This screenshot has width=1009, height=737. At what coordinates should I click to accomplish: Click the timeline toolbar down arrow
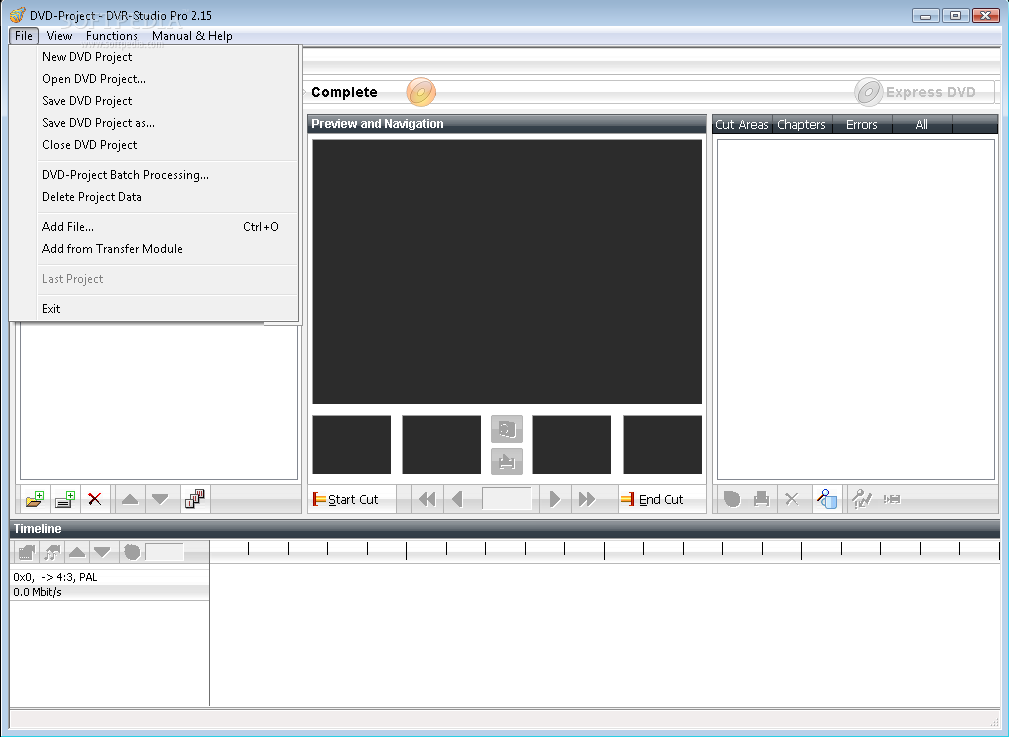click(x=102, y=552)
